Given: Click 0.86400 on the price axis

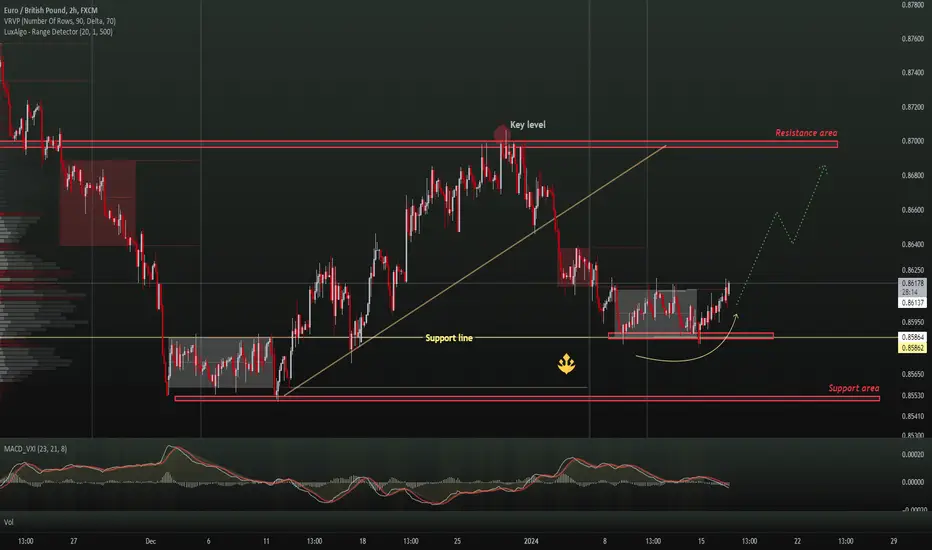Looking at the screenshot, I should 912,244.
